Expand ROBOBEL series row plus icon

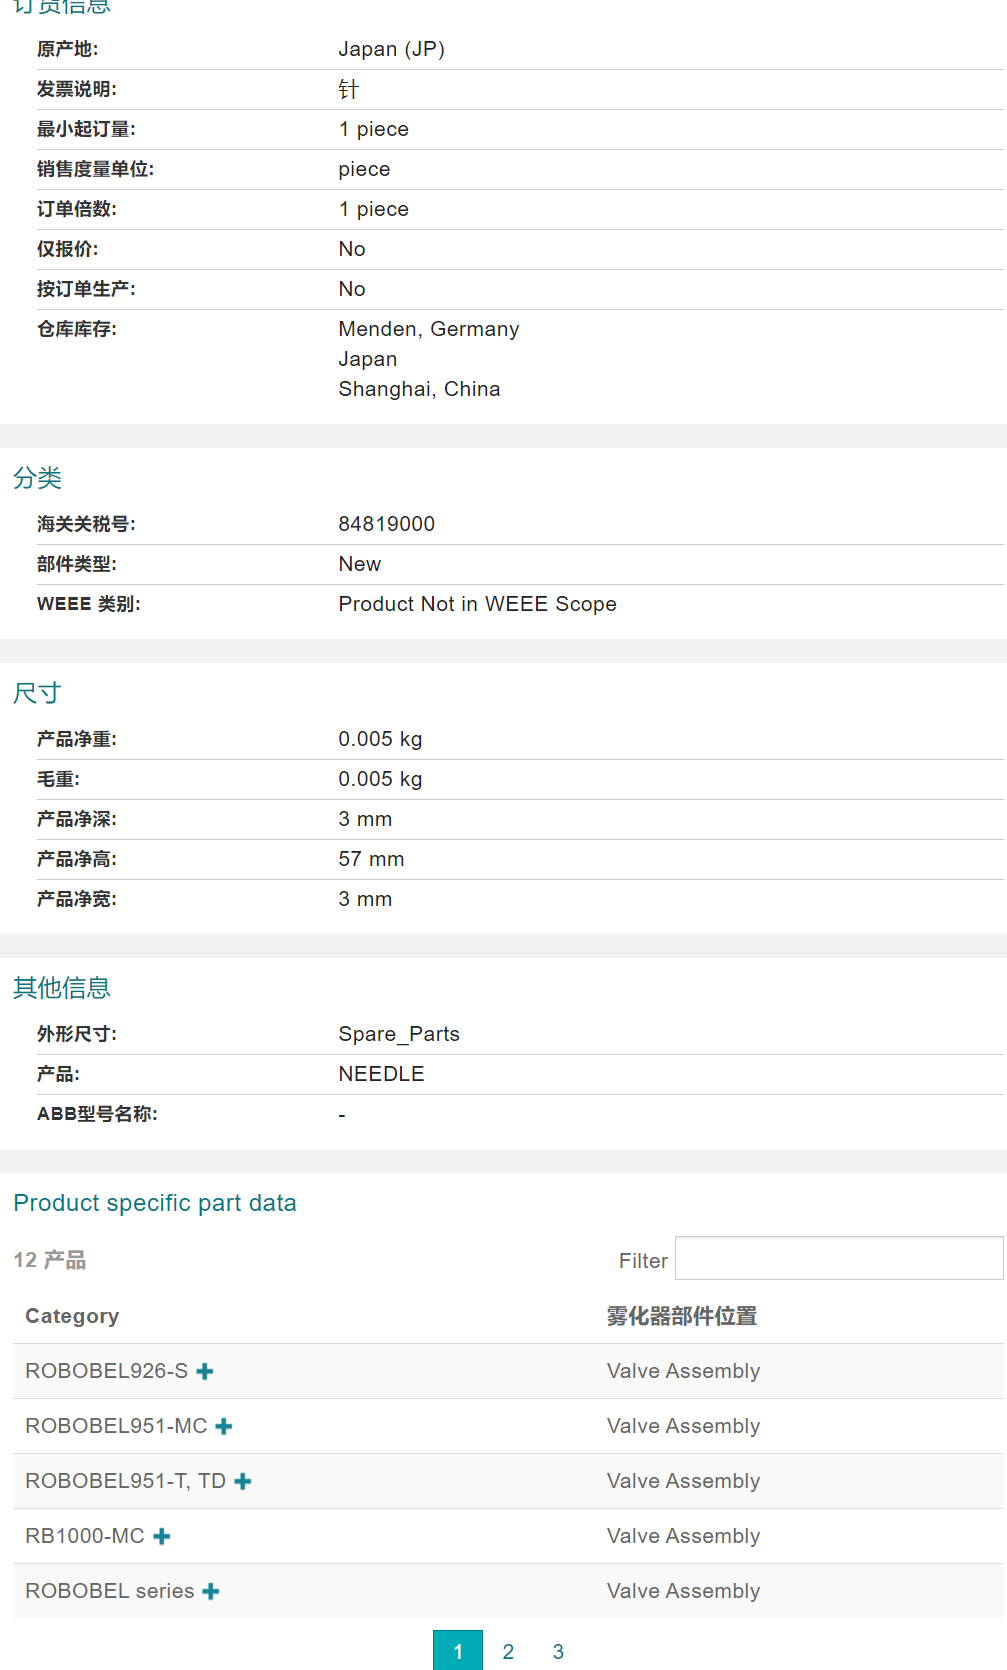(x=211, y=1591)
